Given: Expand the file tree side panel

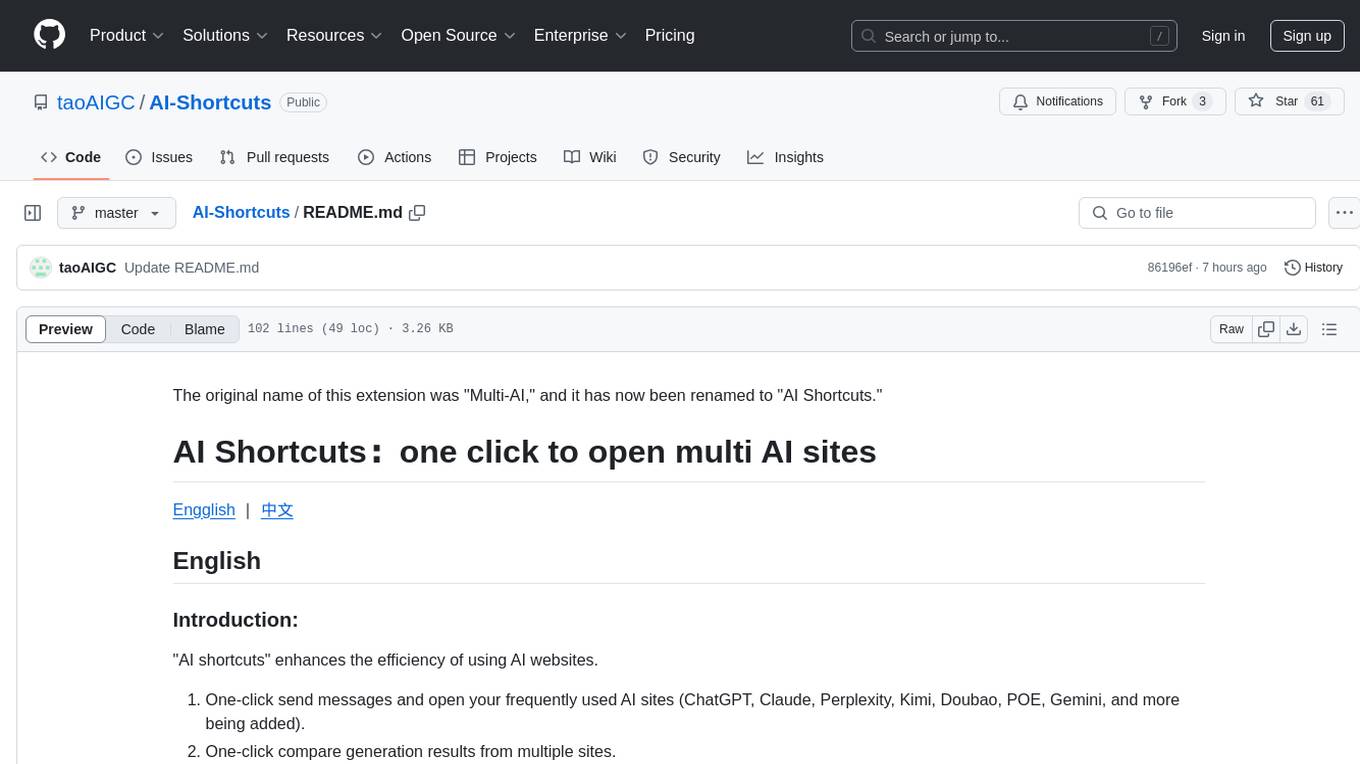Looking at the screenshot, I should [33, 213].
